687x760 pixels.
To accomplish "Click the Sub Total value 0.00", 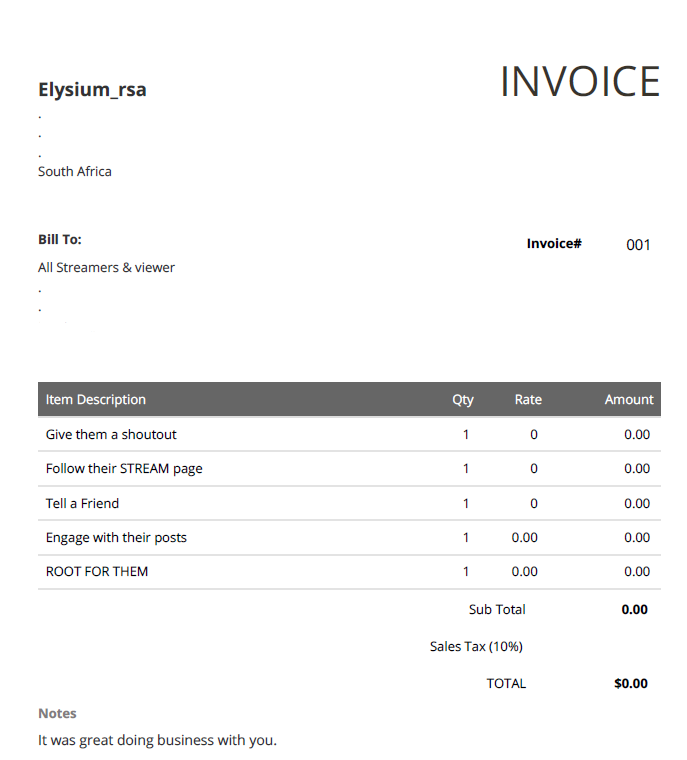I will click(x=635, y=610).
